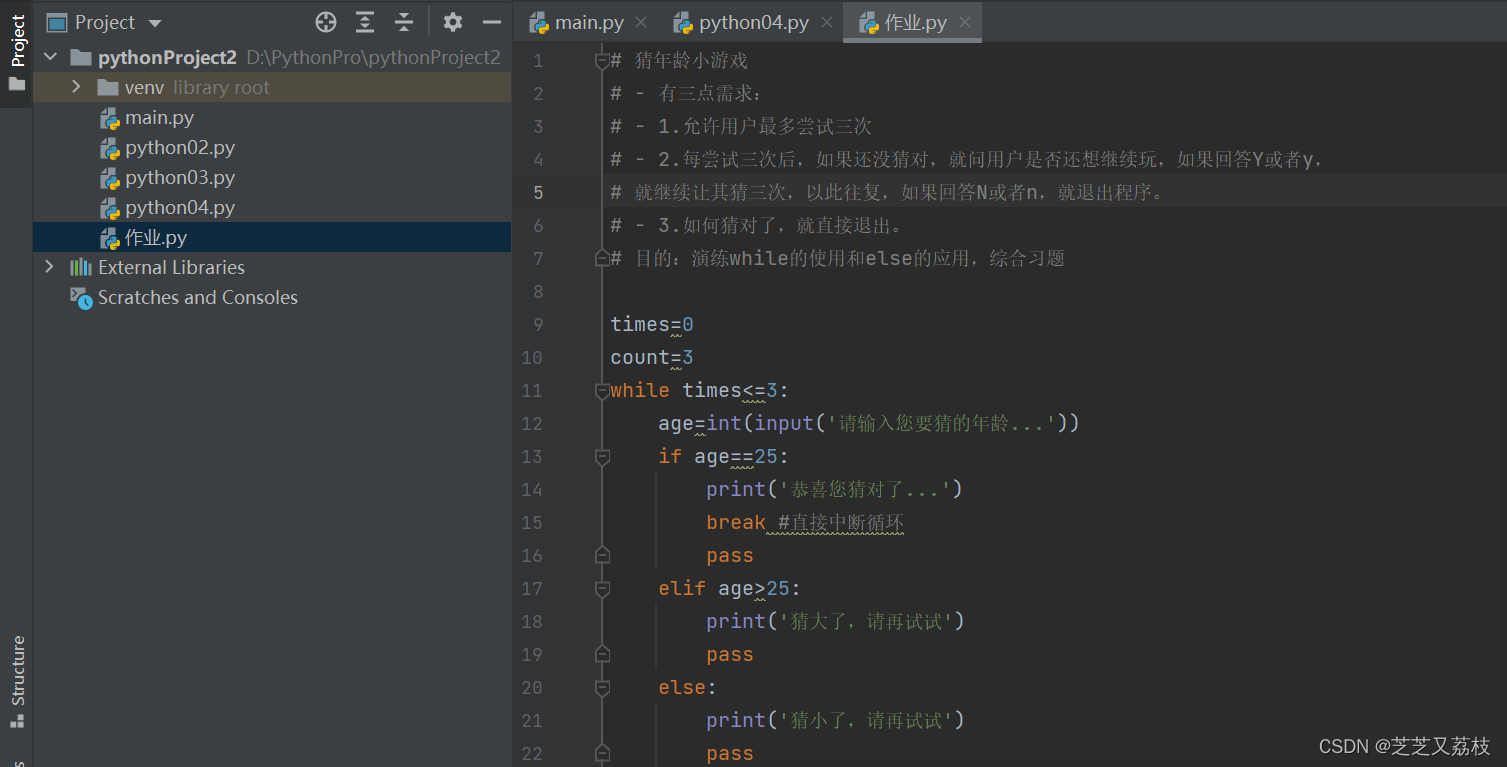Screen dimensions: 1507x767
Task: Click the Scratches and Consoles icon
Action: tap(81, 297)
